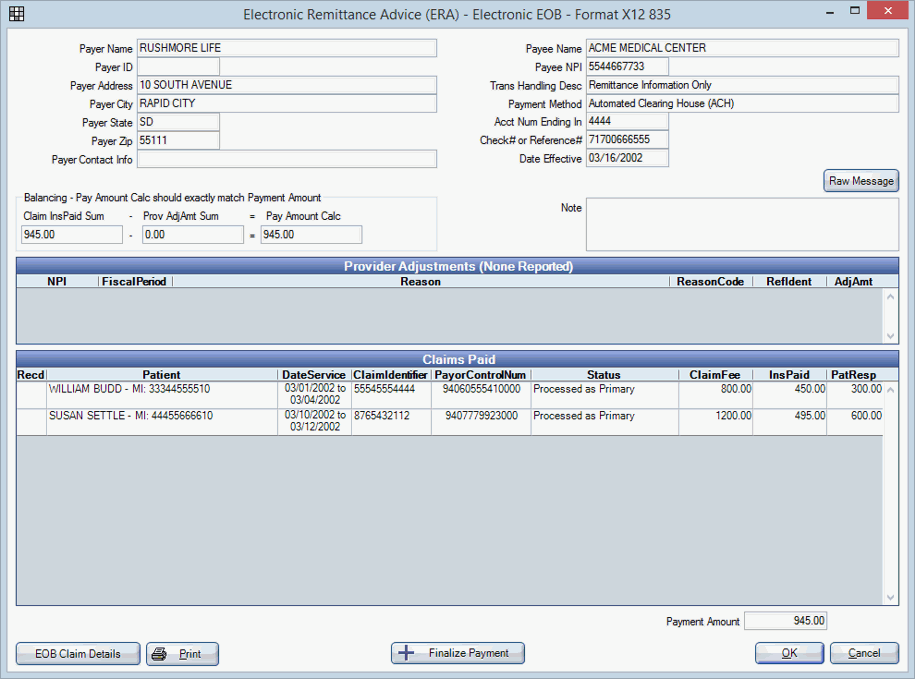Toggle Recd cell for William Budd
Screen dimensions: 915x679
pos(31,395)
